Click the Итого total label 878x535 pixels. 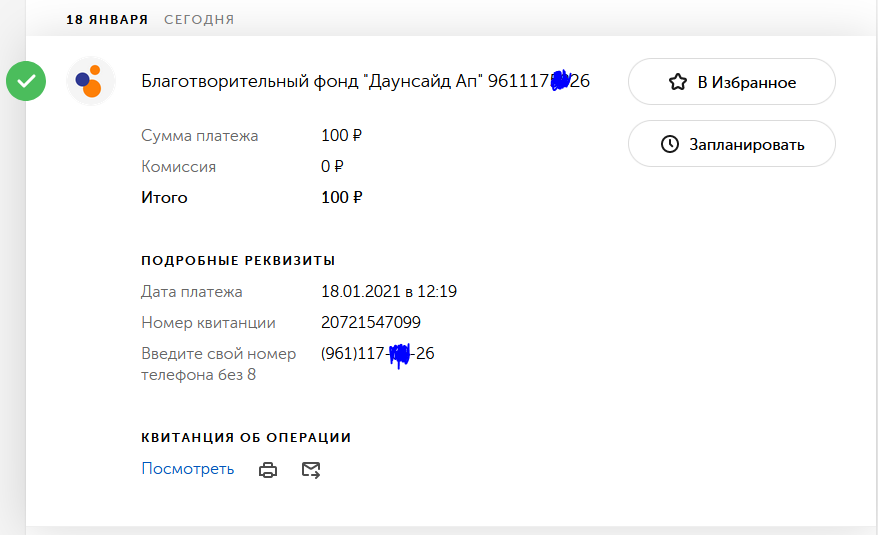click(164, 198)
